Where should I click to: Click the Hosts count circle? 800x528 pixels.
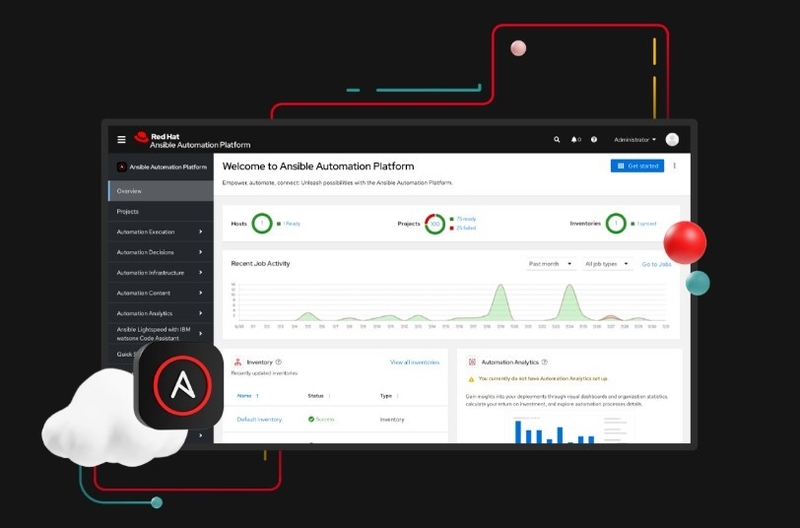[x=262, y=223]
